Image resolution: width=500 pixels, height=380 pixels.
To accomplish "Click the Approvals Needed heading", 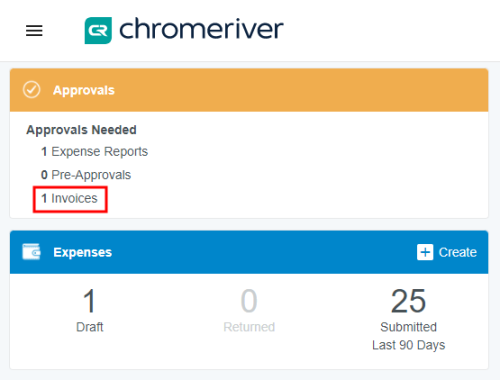I will click(x=81, y=130).
